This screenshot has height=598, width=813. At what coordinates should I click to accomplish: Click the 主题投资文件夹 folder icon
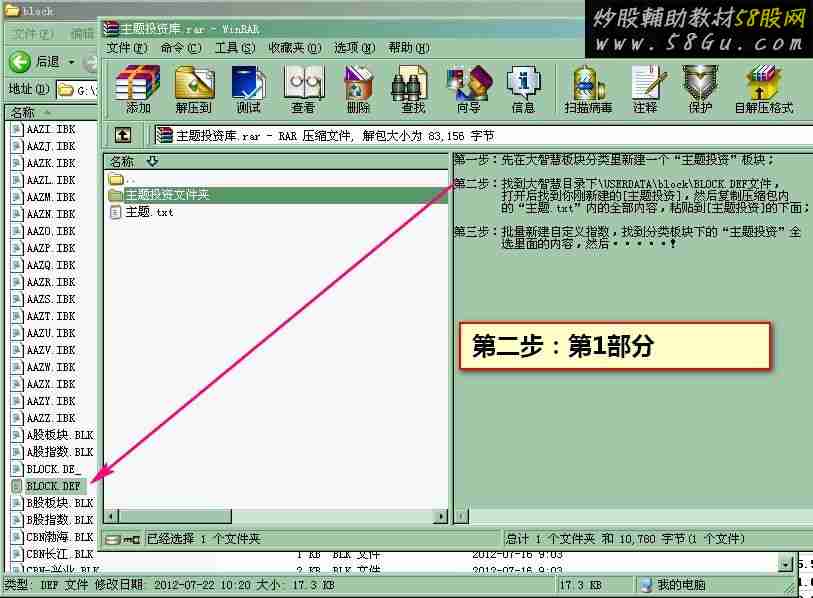(116, 195)
